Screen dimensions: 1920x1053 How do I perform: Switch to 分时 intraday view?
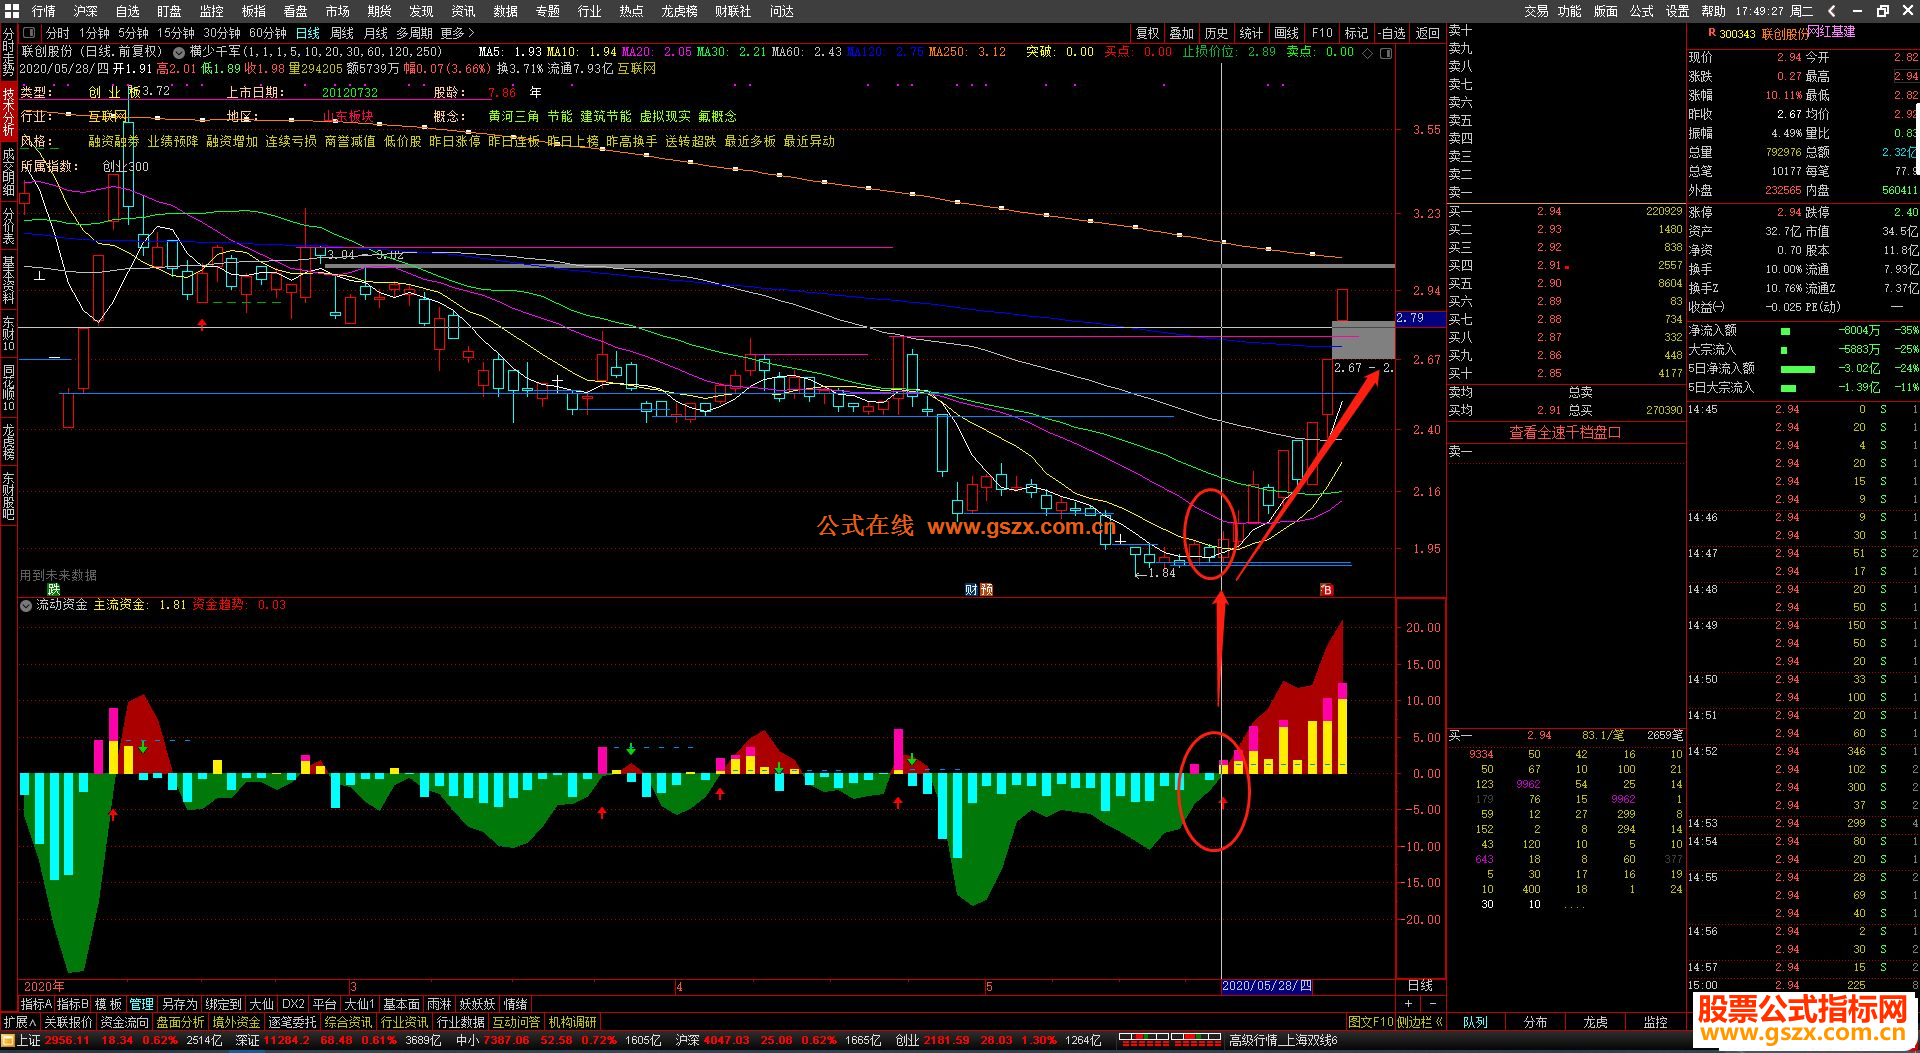58,33
